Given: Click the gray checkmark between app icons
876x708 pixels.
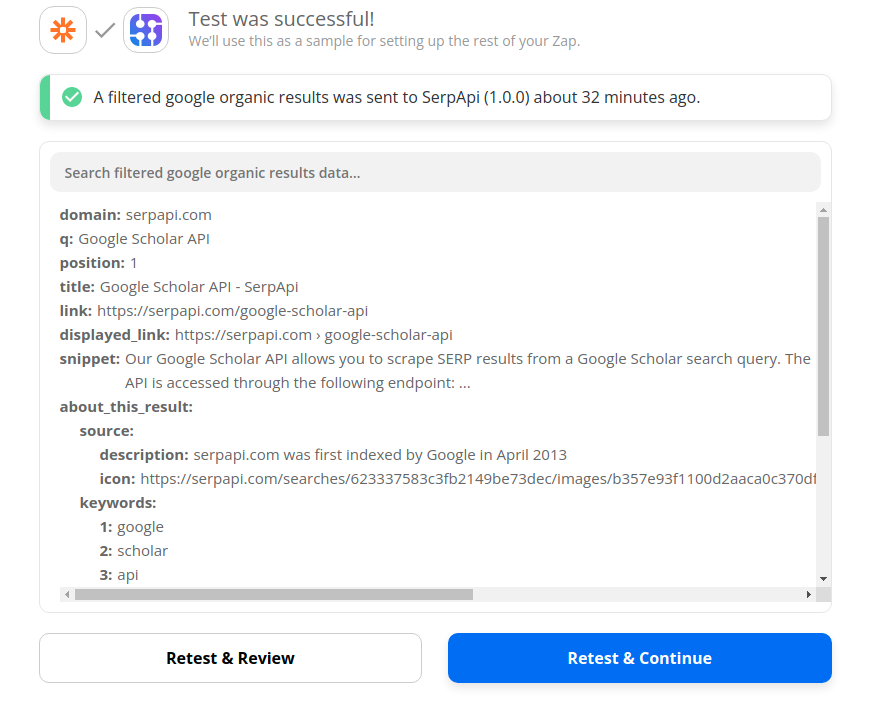Looking at the screenshot, I should 103,29.
